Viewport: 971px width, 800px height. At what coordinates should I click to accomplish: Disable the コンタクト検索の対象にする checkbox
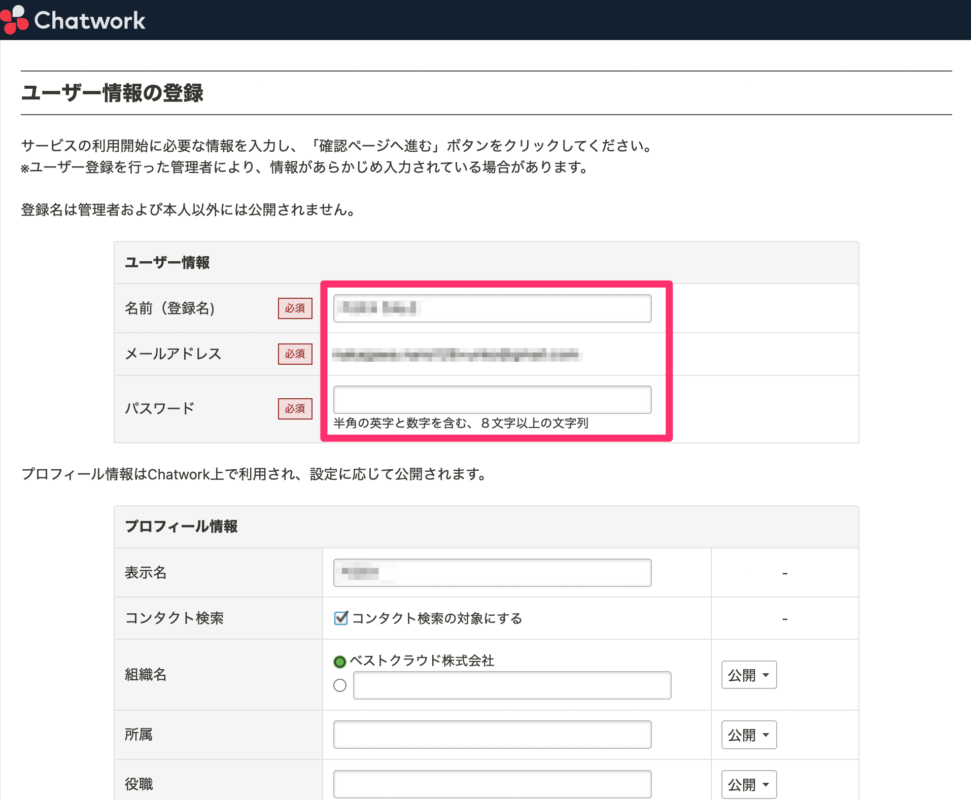pyautogui.click(x=340, y=618)
